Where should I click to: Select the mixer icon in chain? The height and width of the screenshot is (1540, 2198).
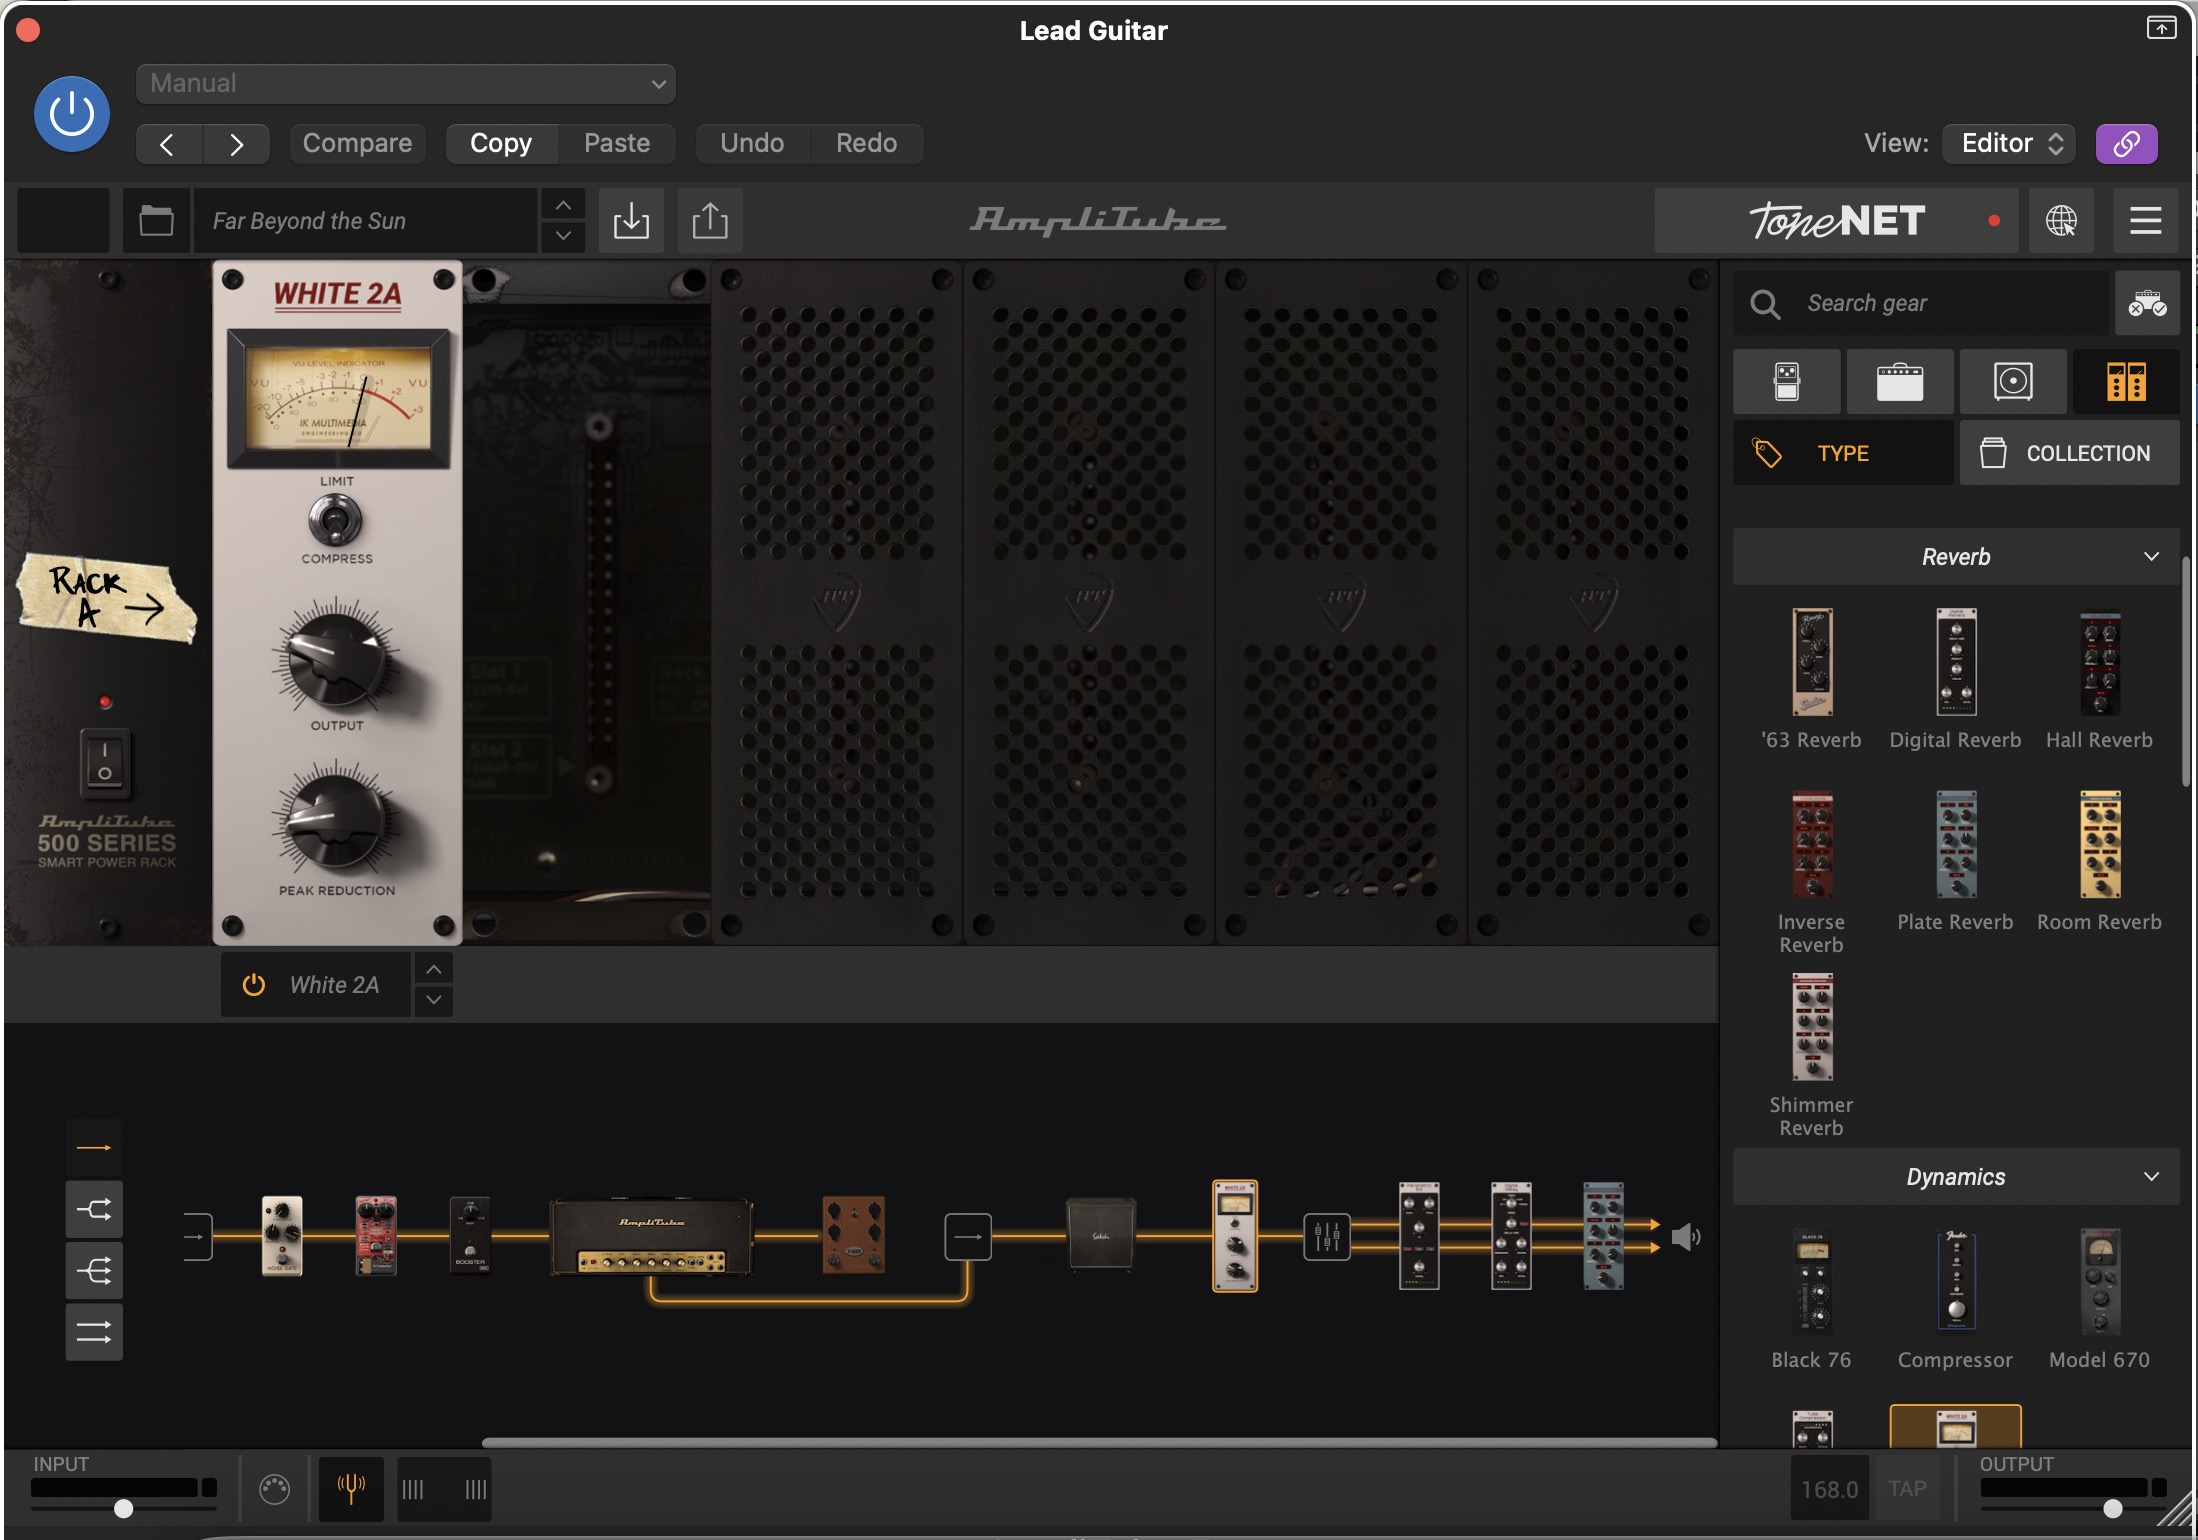1327,1237
